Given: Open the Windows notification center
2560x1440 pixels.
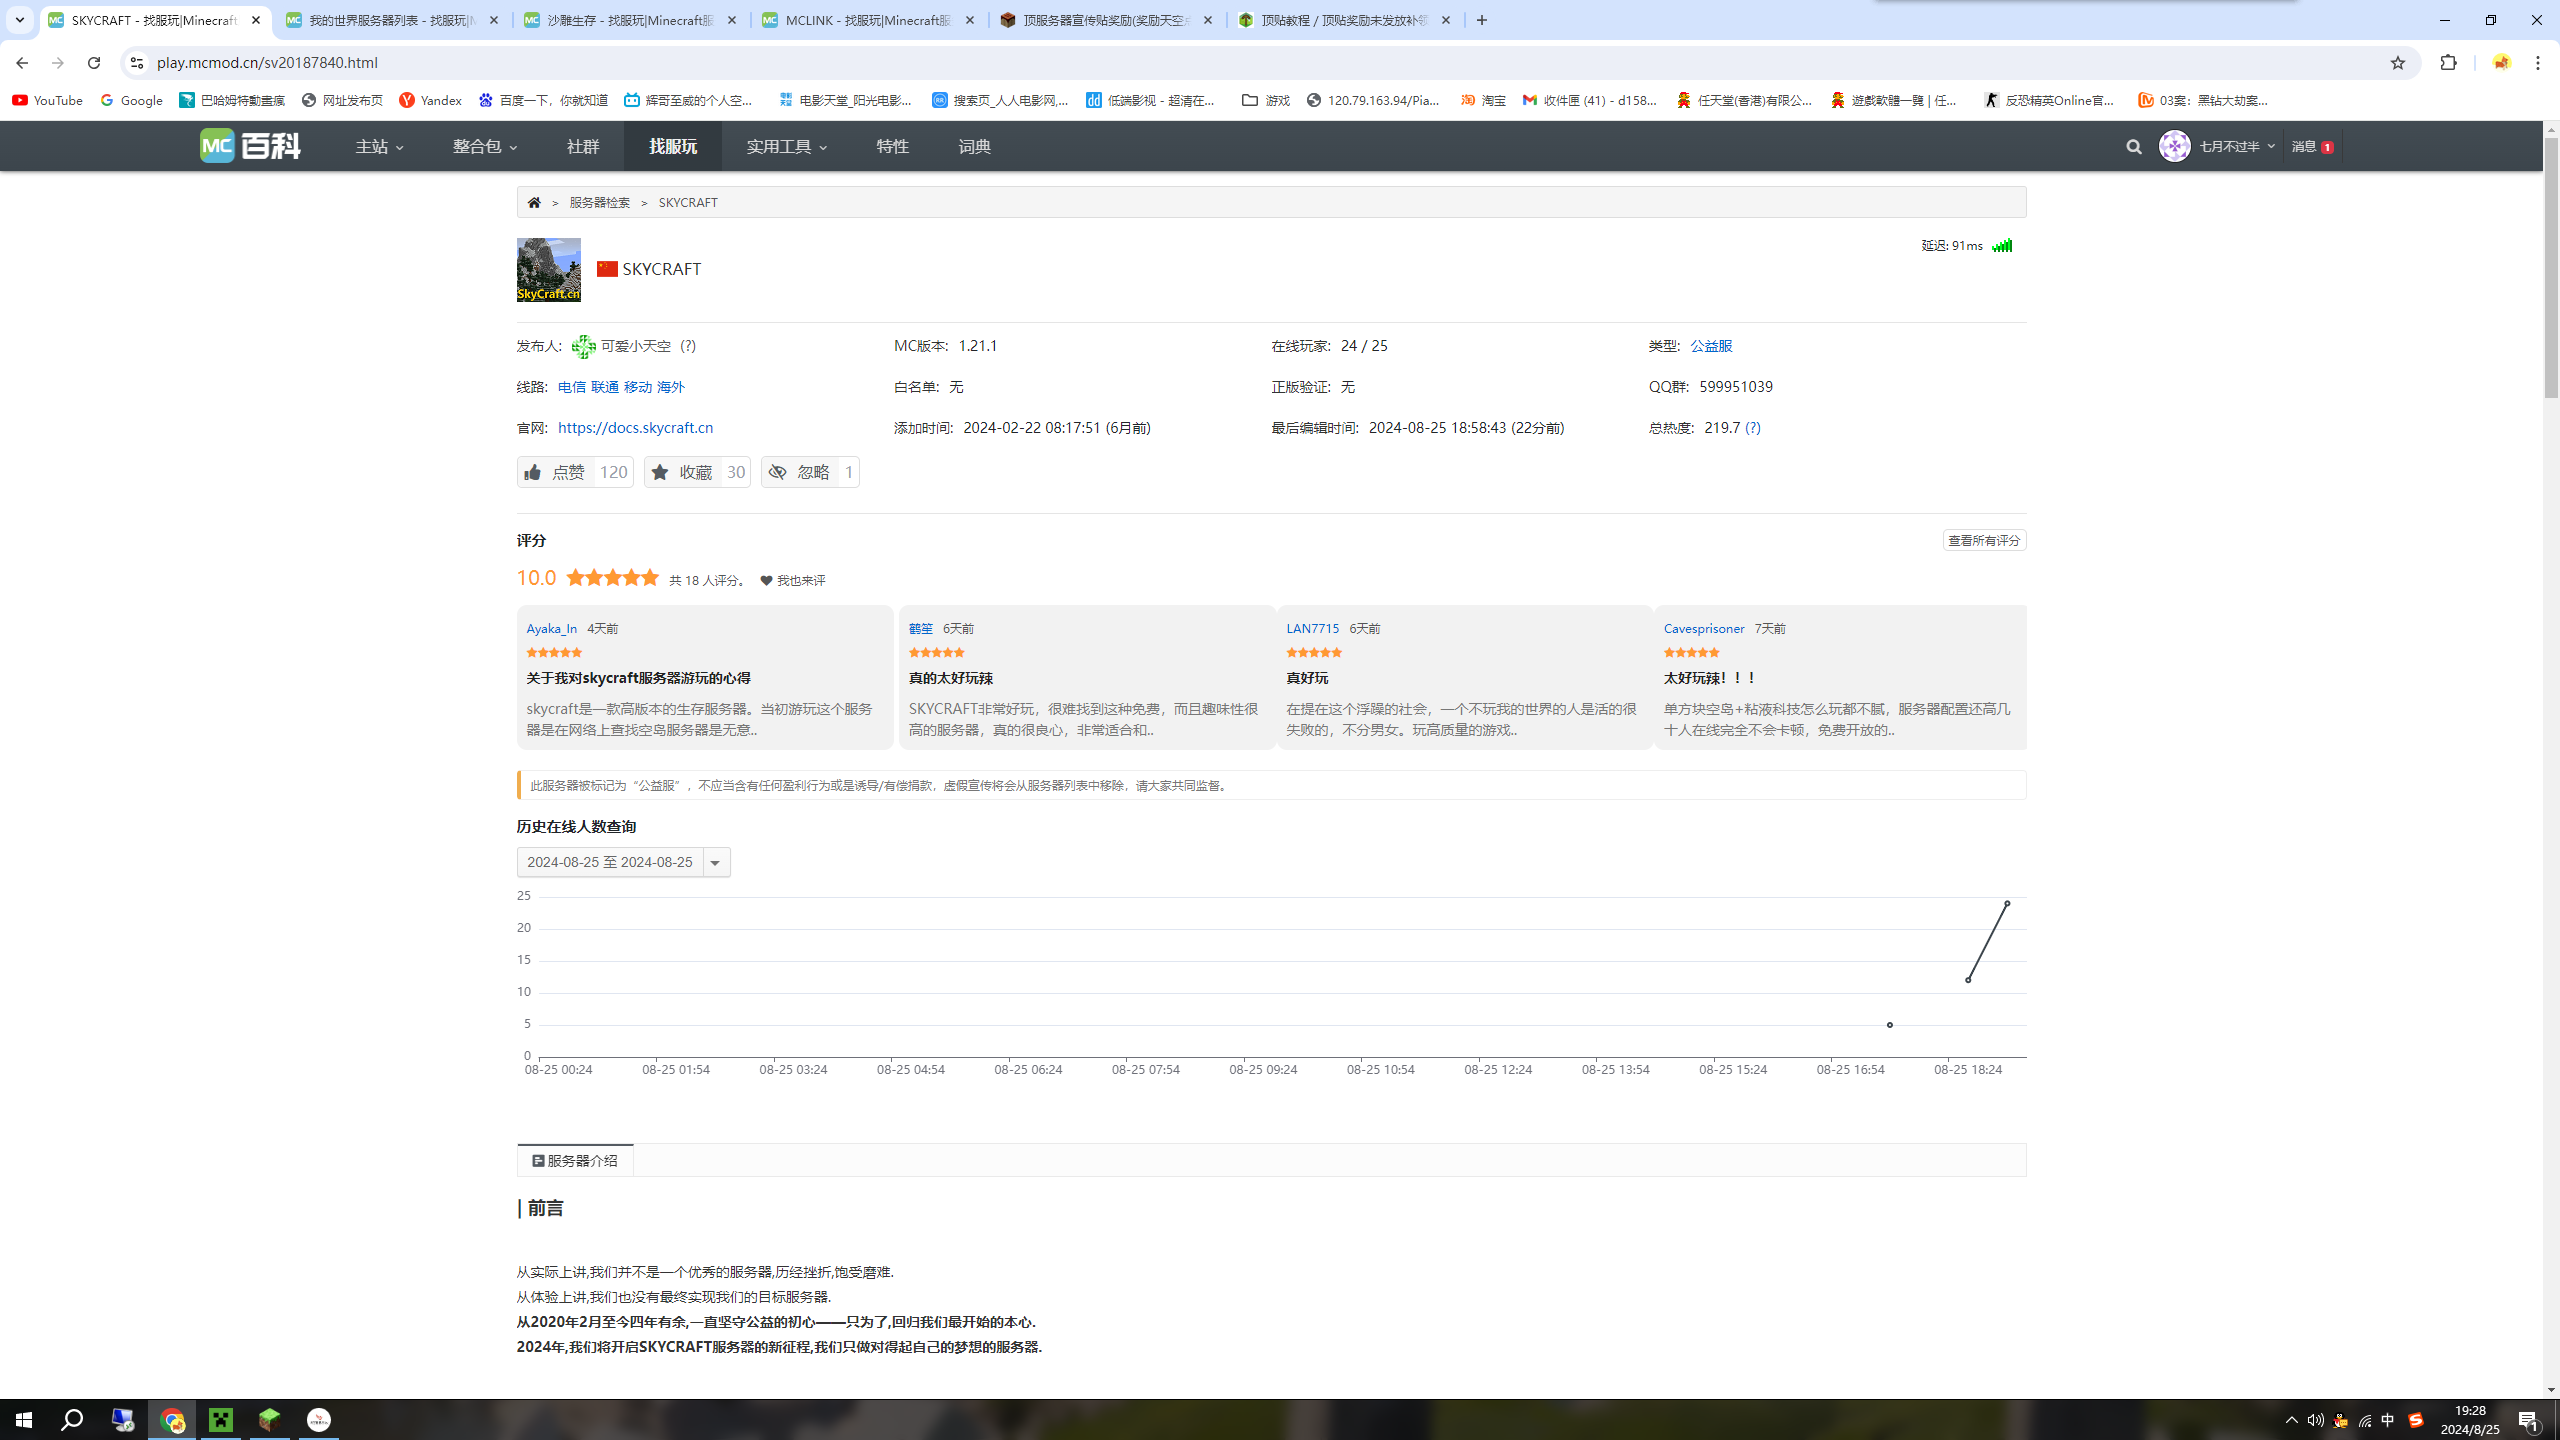Looking at the screenshot, I should pos(2530,1420).
